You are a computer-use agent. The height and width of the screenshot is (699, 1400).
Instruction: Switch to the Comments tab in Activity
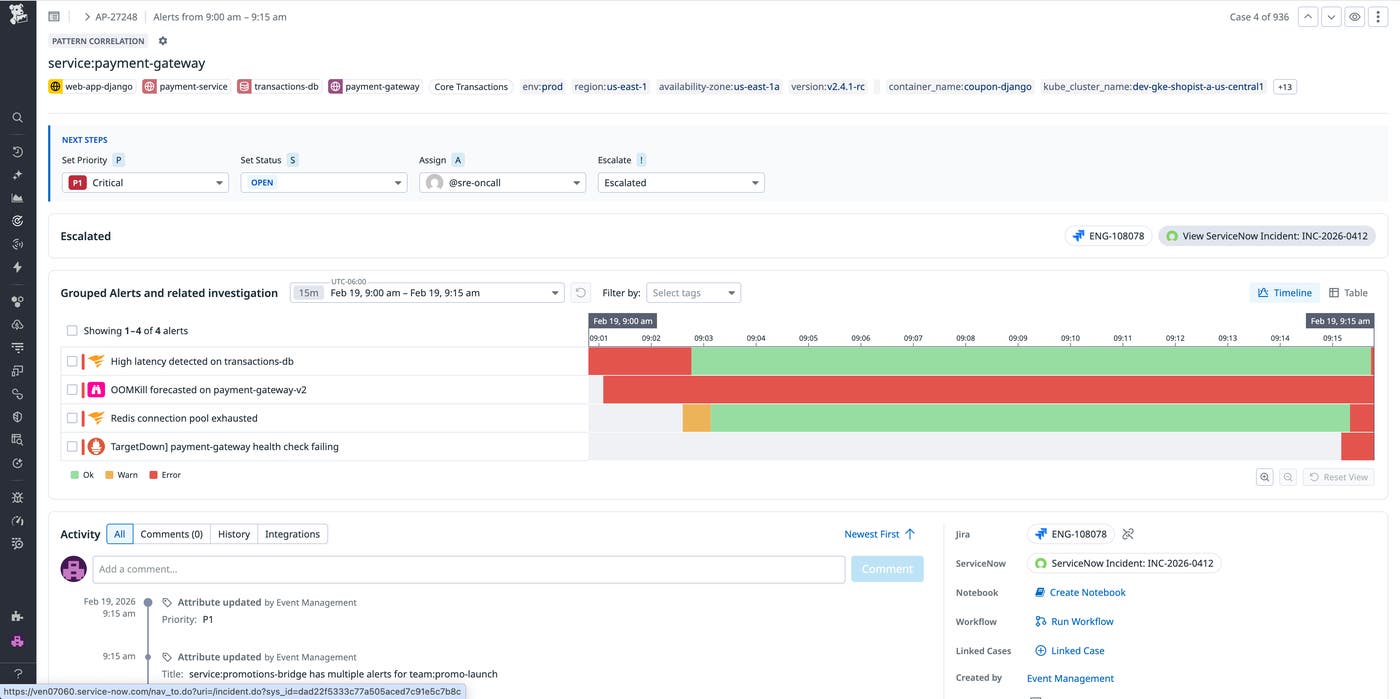(x=171, y=533)
